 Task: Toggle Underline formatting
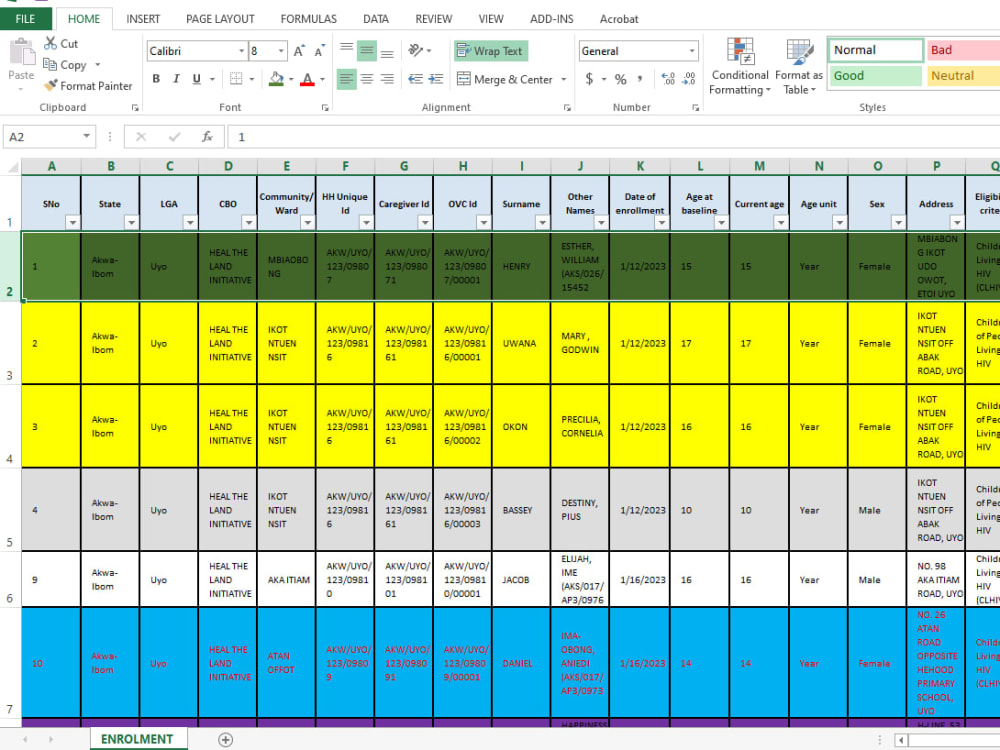(x=196, y=79)
